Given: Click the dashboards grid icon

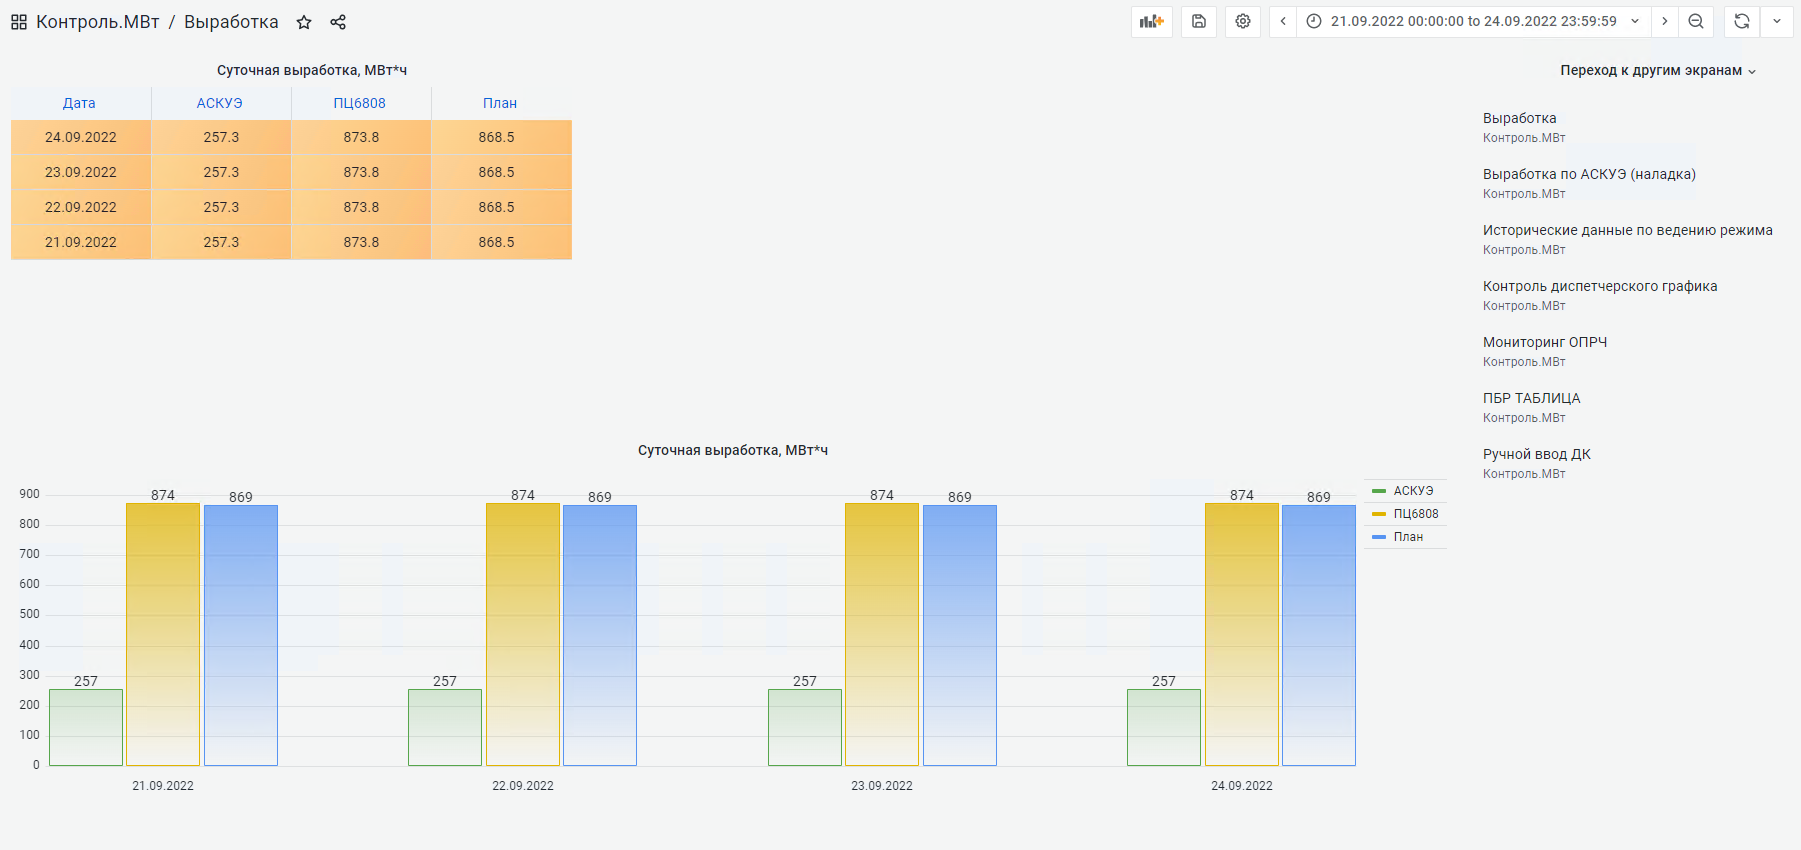Looking at the screenshot, I should 19,22.
